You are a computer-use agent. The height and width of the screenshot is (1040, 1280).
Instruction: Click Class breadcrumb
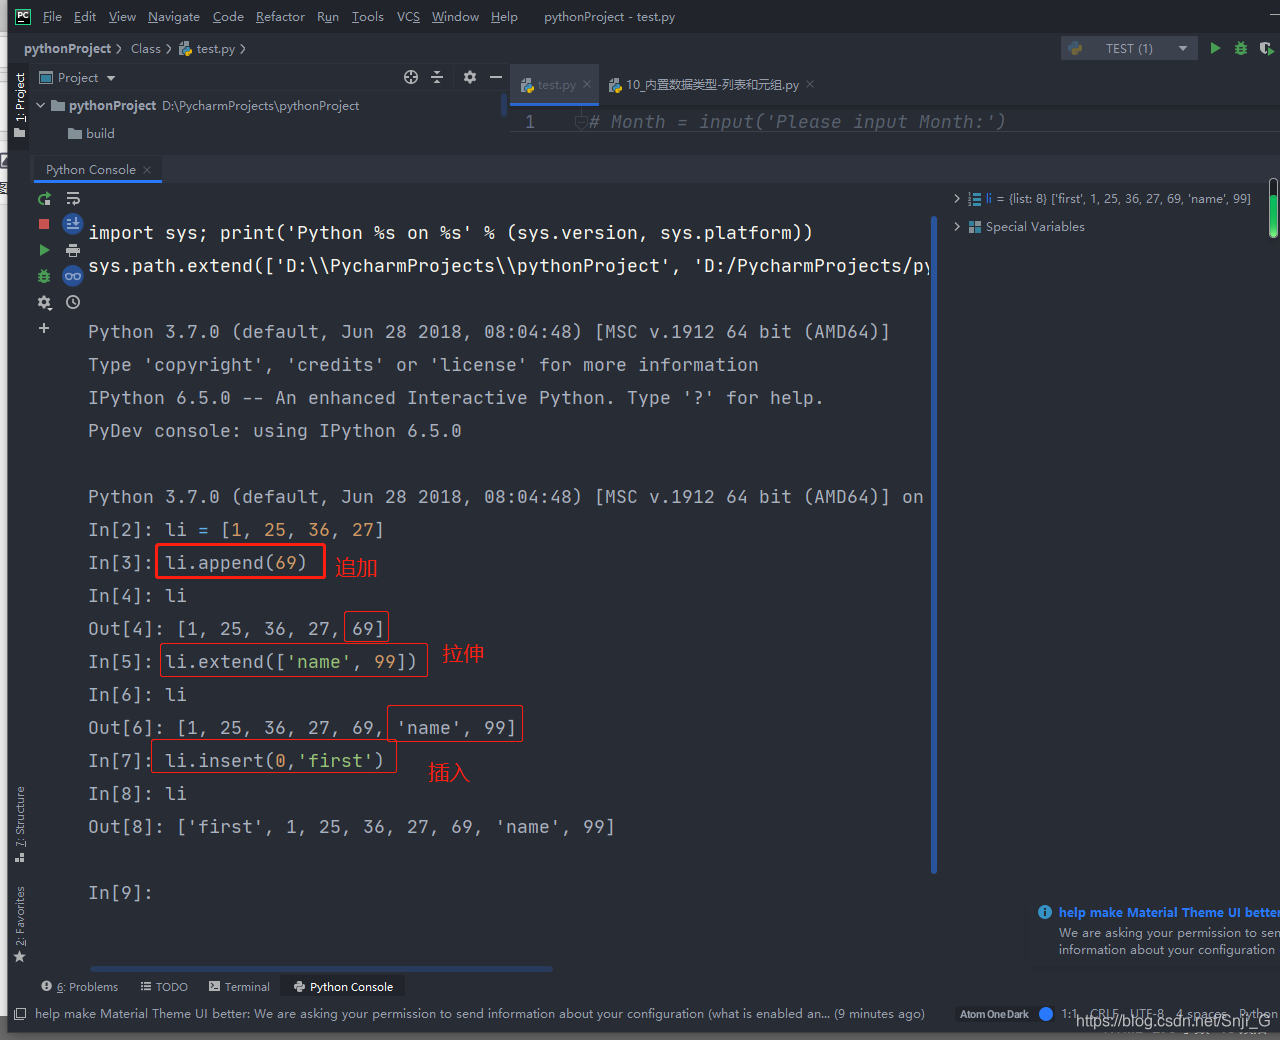tap(146, 49)
